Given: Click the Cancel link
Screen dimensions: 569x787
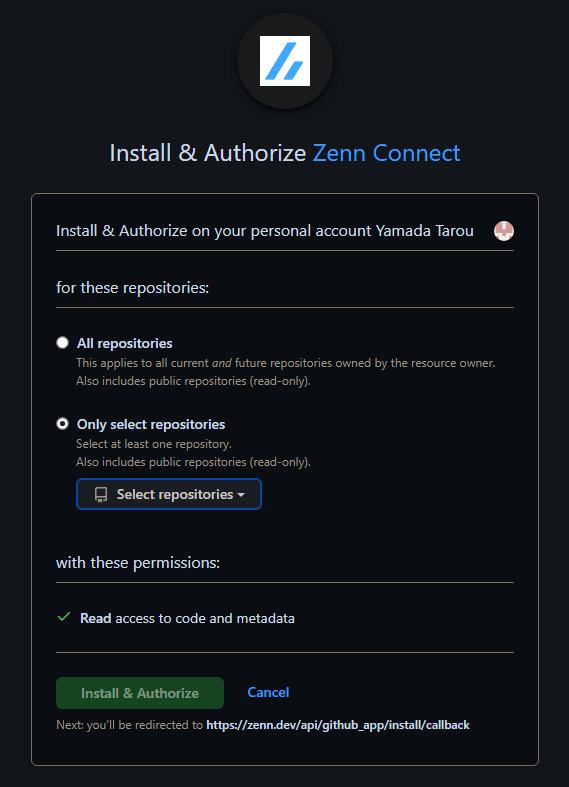Looking at the screenshot, I should point(268,692).
